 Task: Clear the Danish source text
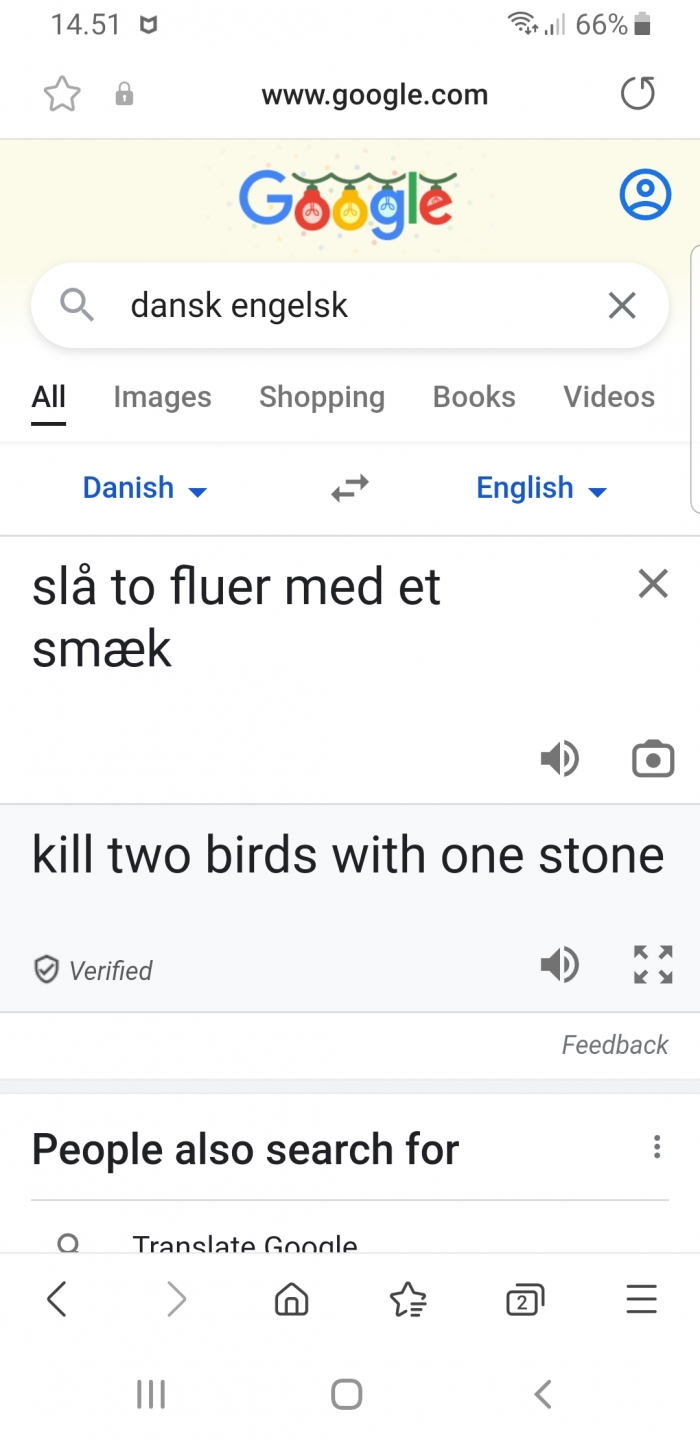pyautogui.click(x=653, y=584)
